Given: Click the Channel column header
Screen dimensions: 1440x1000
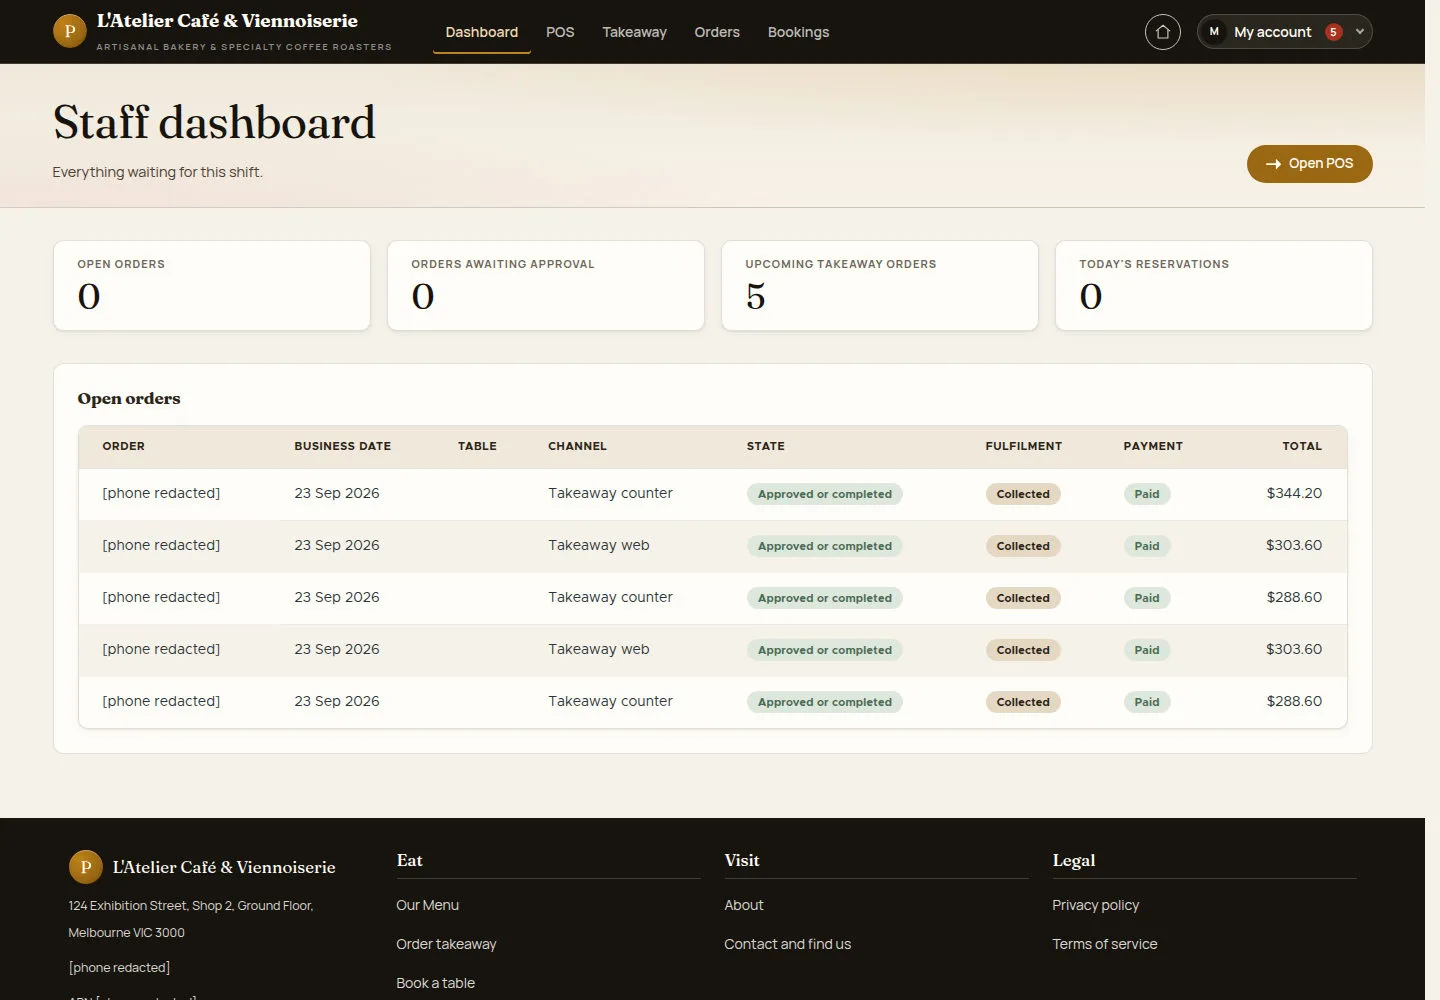Looking at the screenshot, I should 577,446.
